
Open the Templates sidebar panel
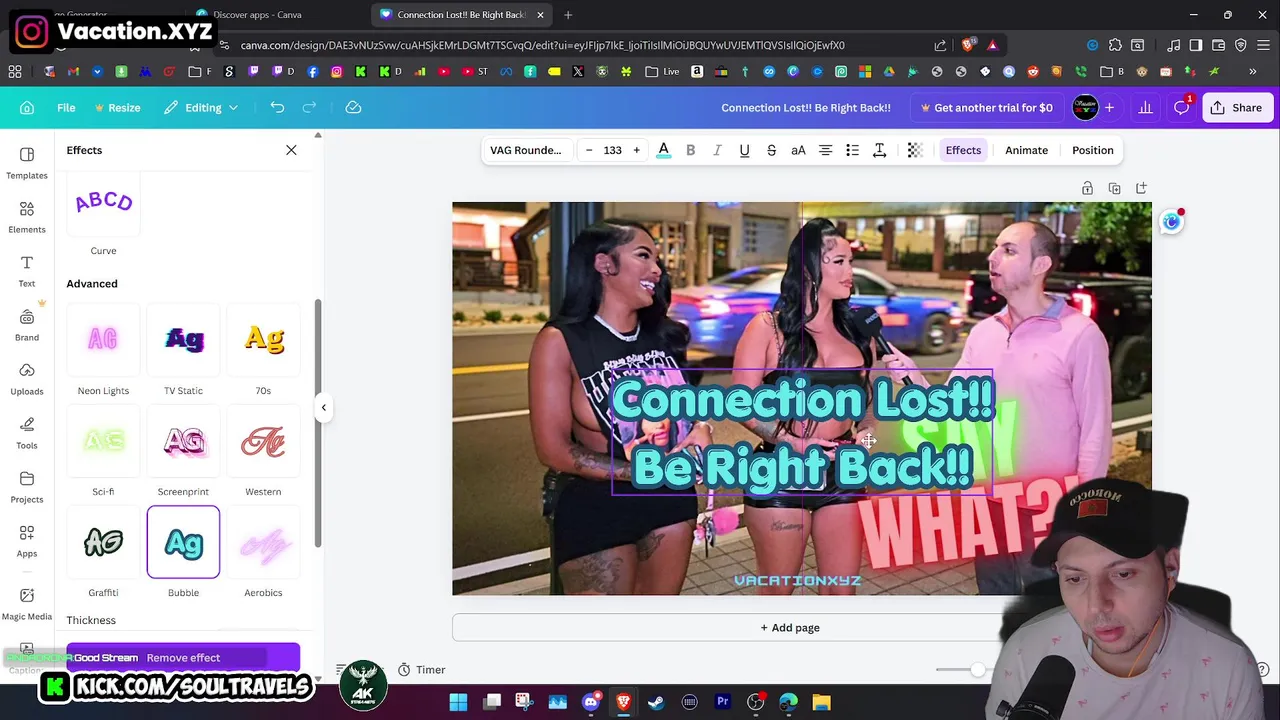point(27,162)
